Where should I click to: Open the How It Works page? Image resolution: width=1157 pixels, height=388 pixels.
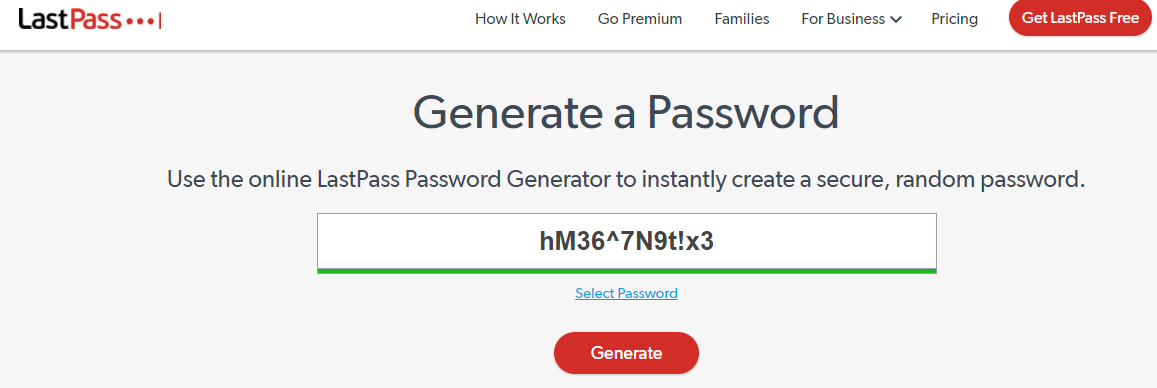(x=520, y=19)
